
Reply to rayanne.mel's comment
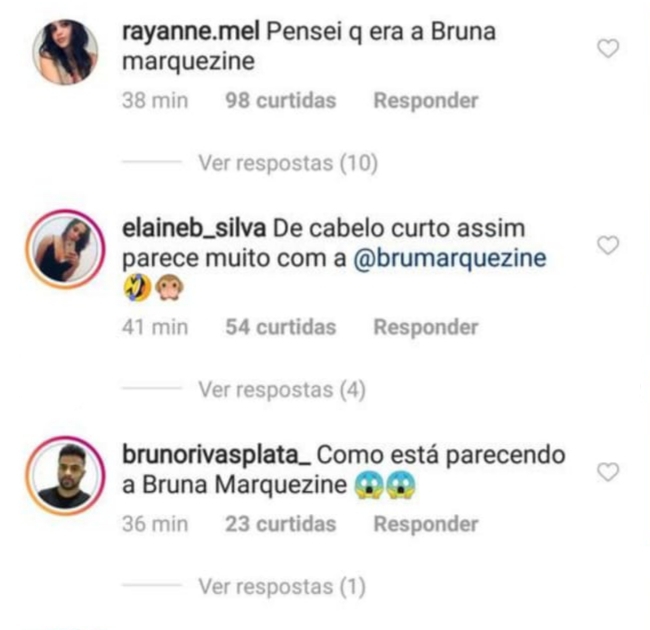[426, 101]
